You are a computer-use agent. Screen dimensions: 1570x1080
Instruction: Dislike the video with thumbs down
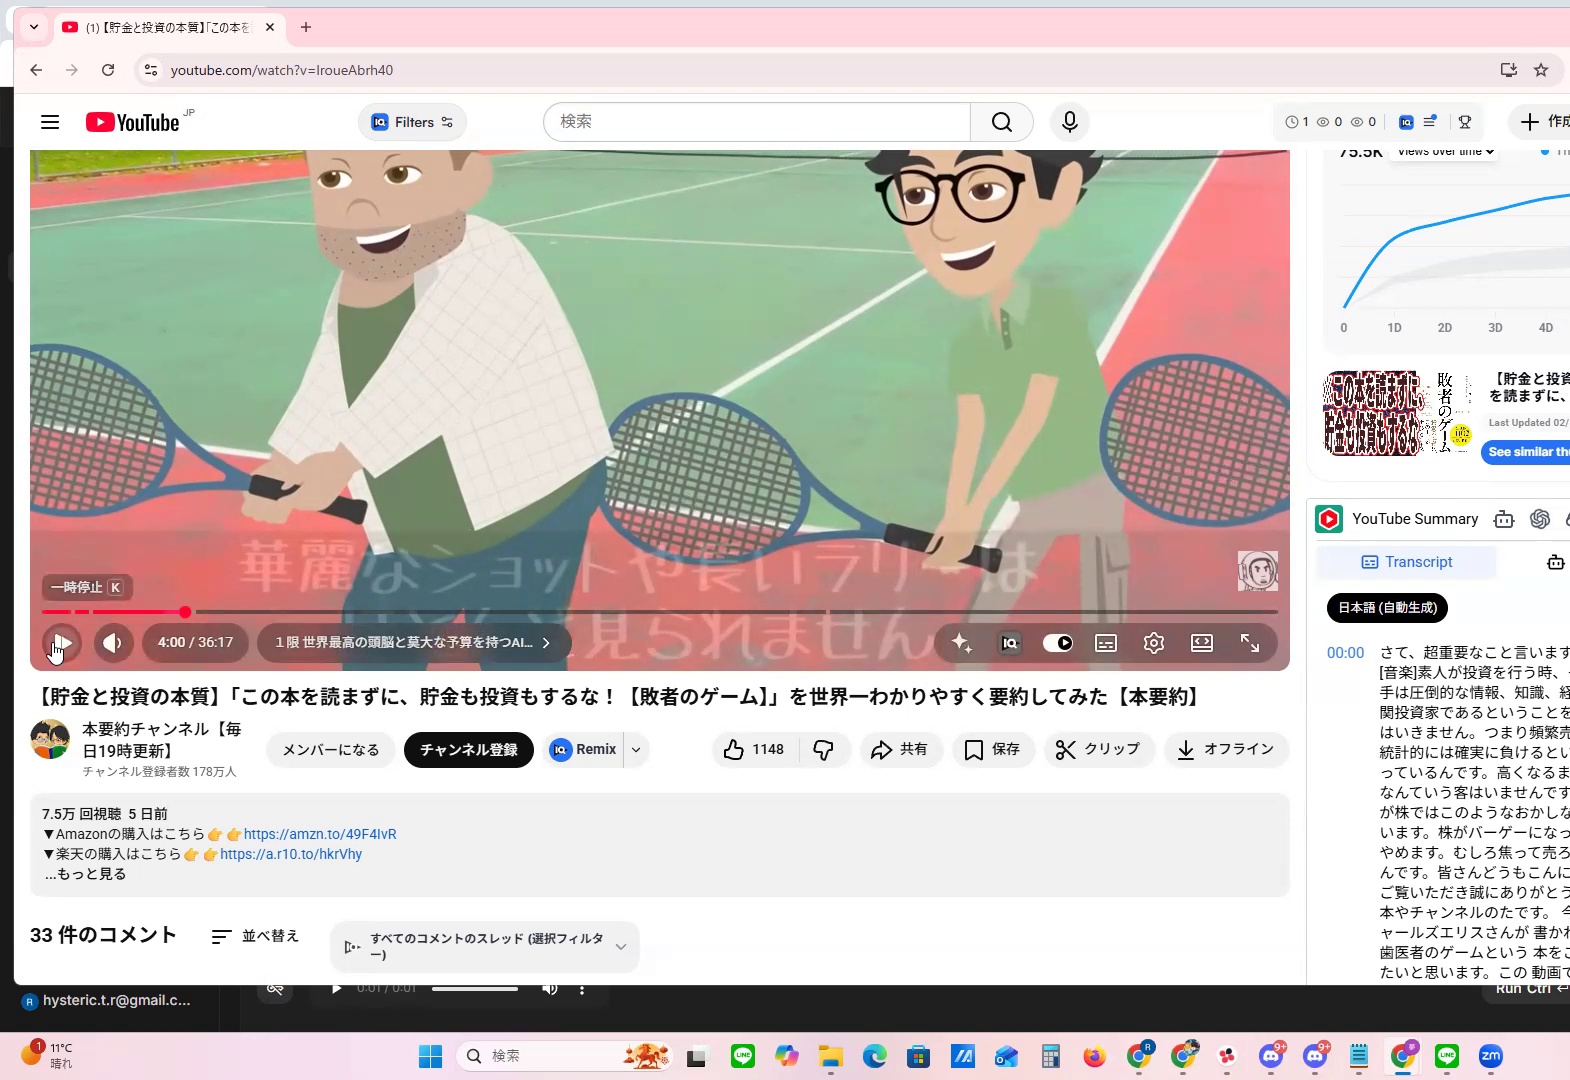tap(824, 750)
